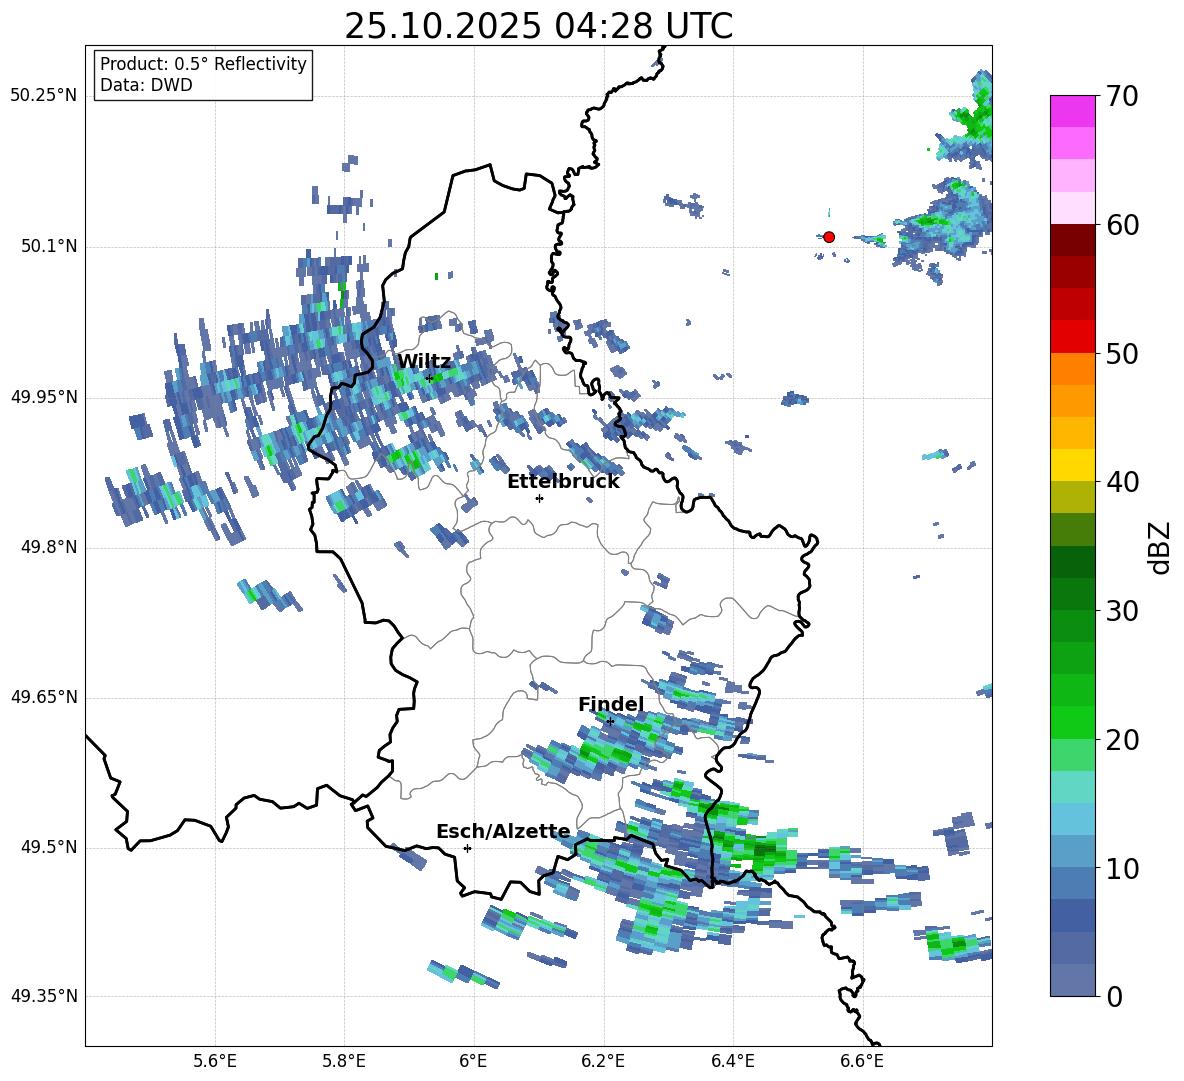
Task: Click the yellow colorbar segment above 40
Action: [x=1072, y=465]
